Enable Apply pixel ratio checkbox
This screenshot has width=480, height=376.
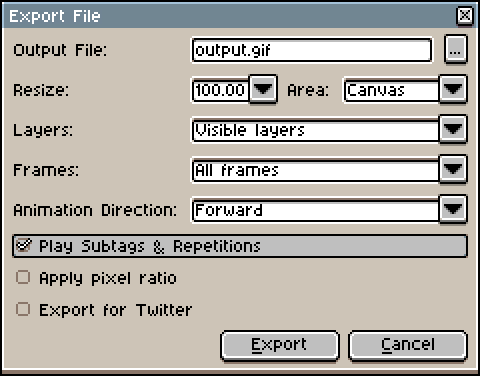click(23, 277)
